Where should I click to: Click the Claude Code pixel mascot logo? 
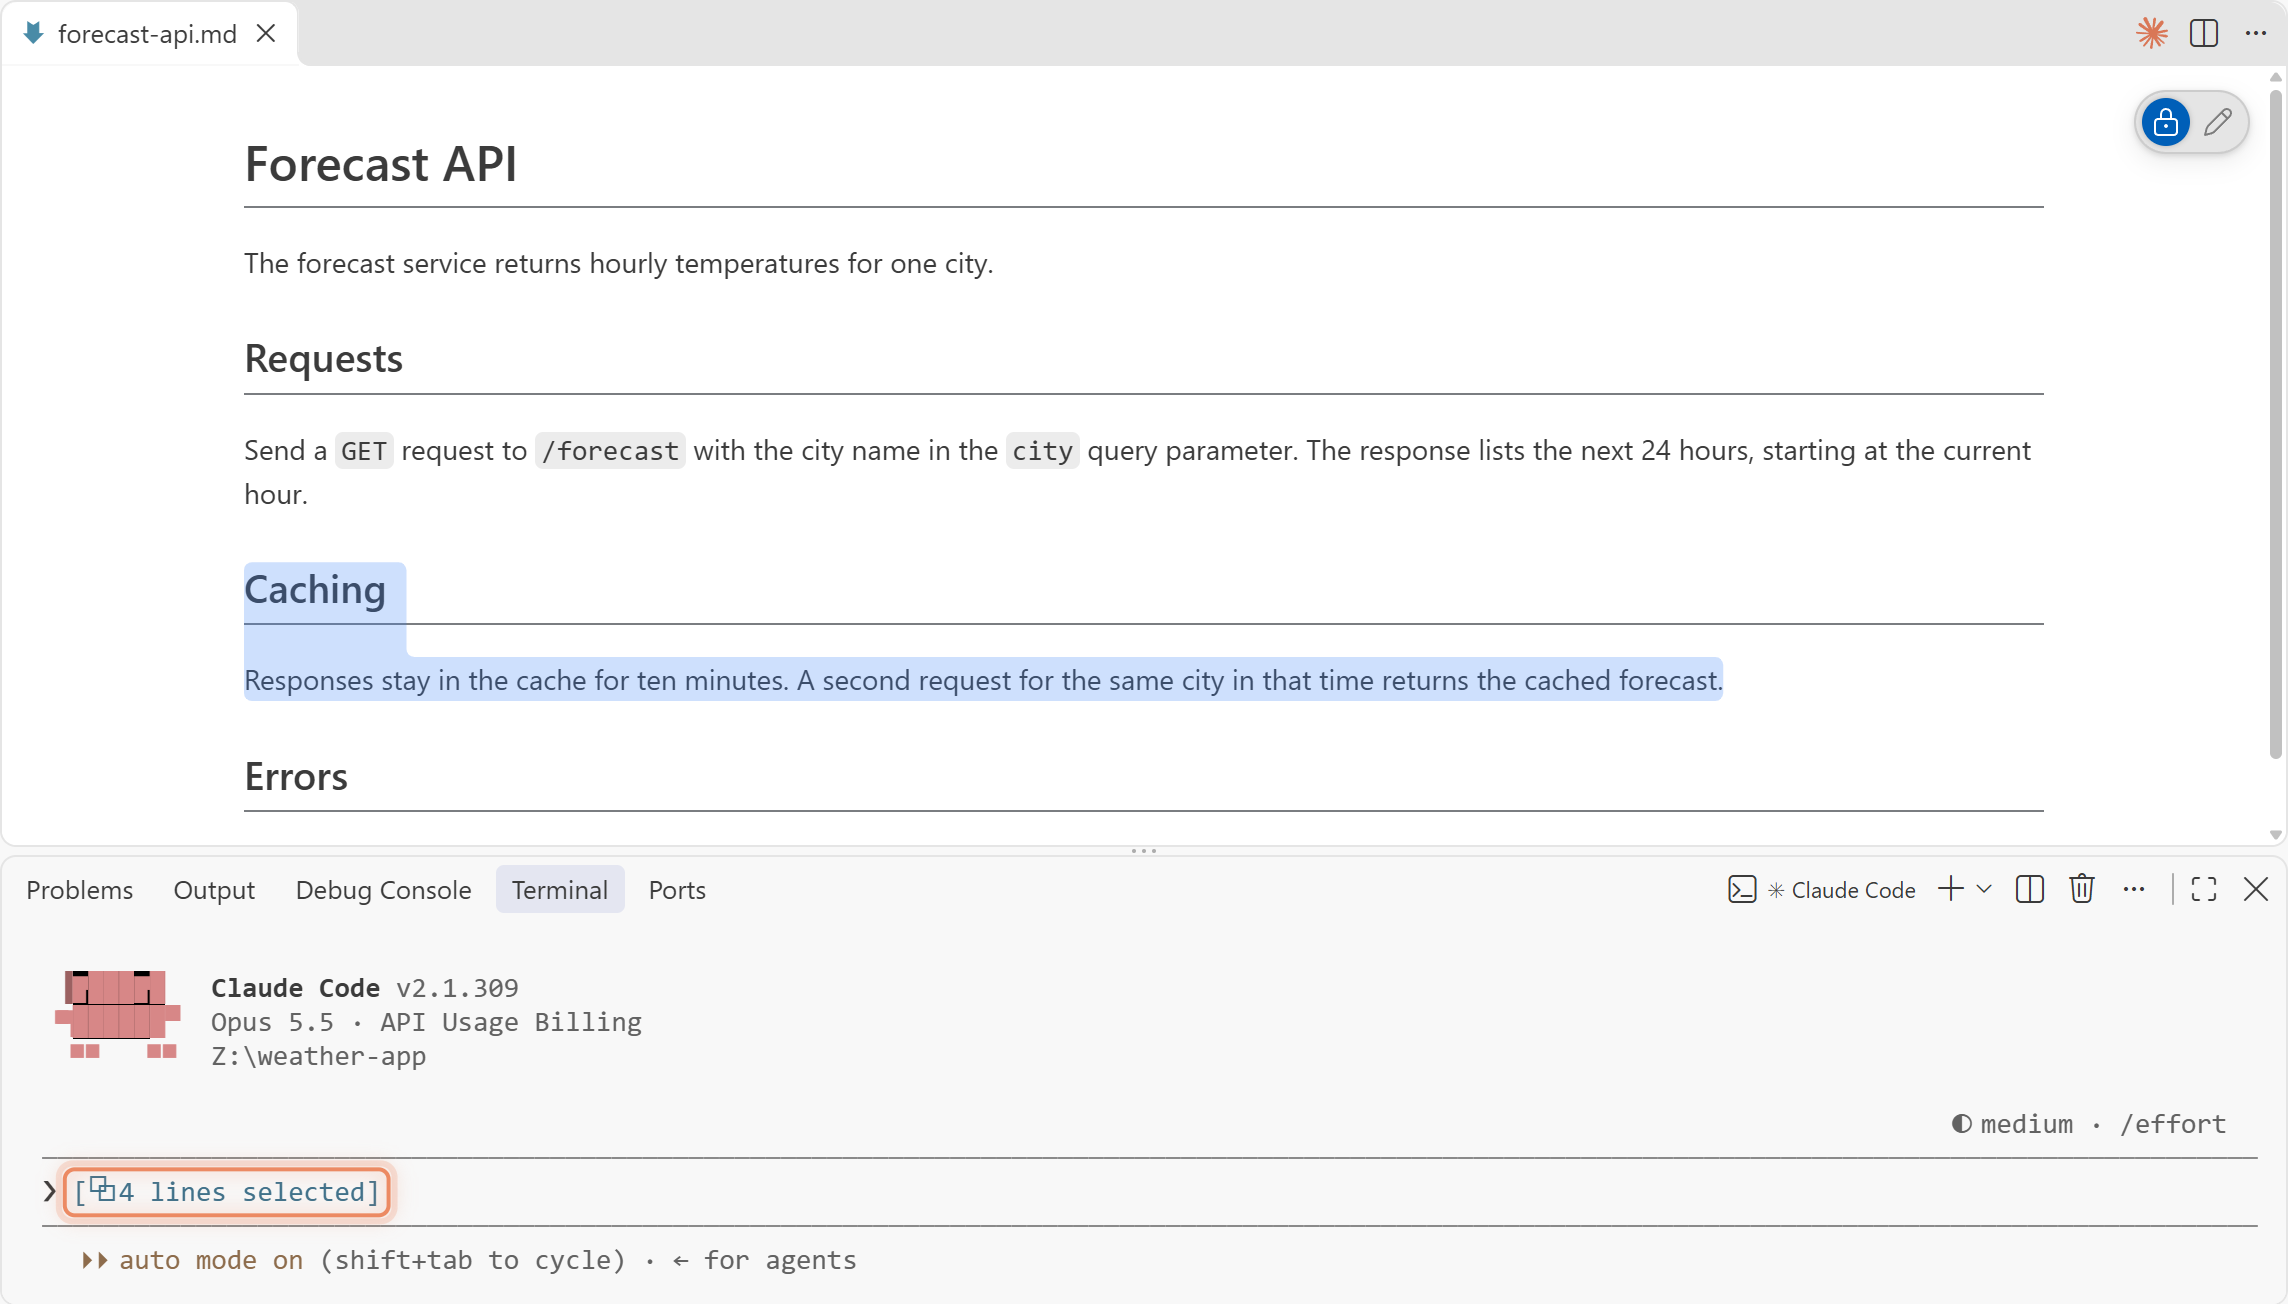tap(118, 1014)
